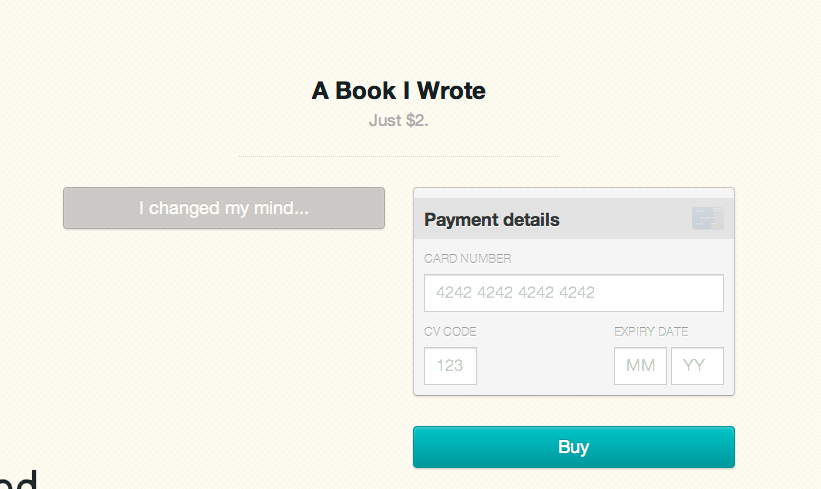Click the teal Buy button
Screen dimensions: 821x489
(573, 447)
